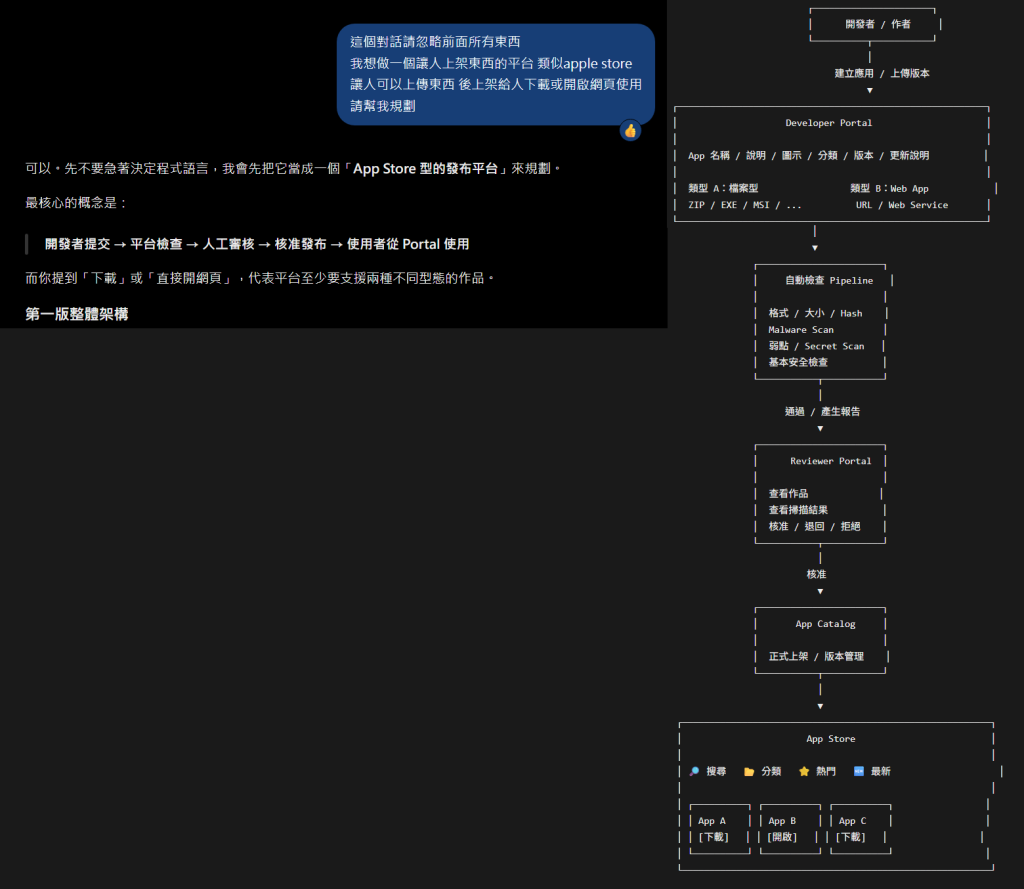Click the 類型 B：Web App label

coord(889,188)
